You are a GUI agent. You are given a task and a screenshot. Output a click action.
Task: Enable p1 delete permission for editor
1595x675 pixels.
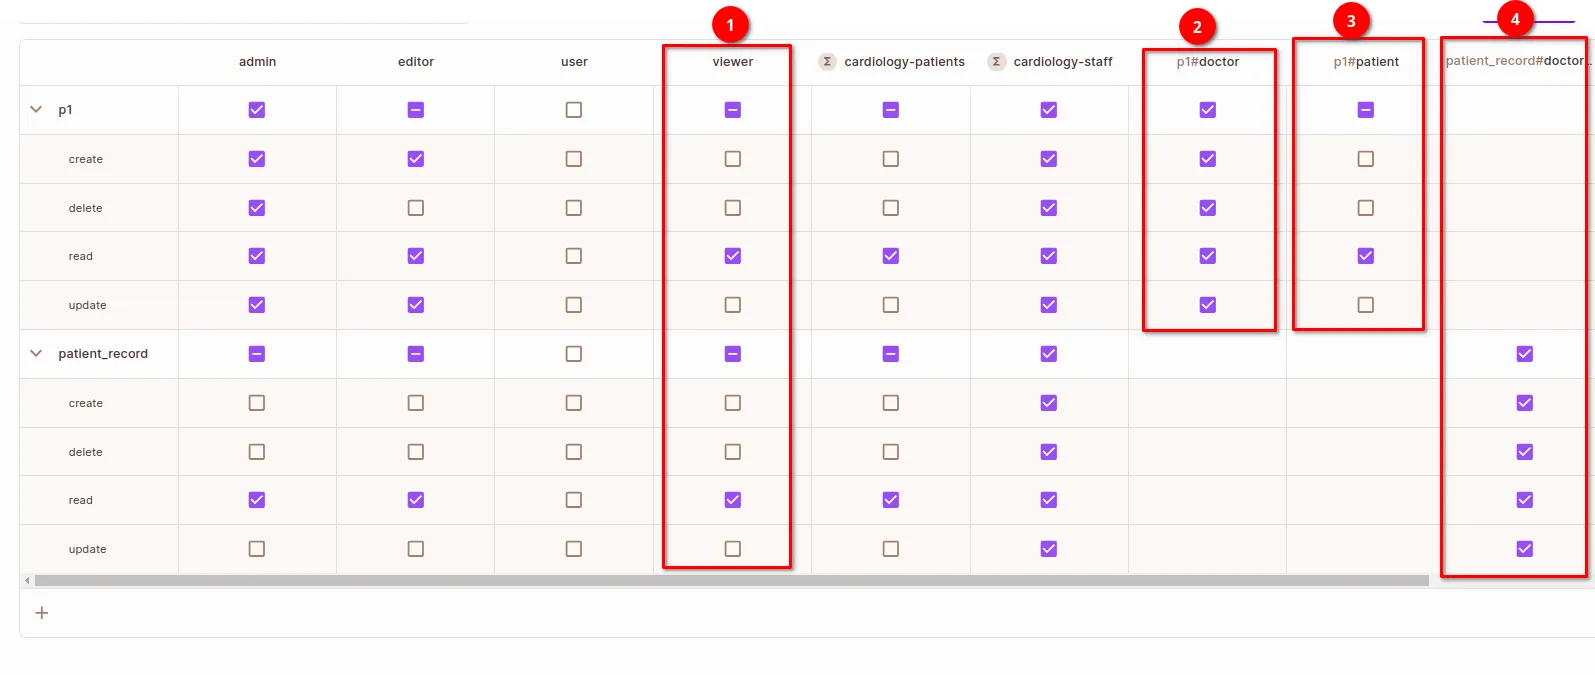click(x=416, y=208)
